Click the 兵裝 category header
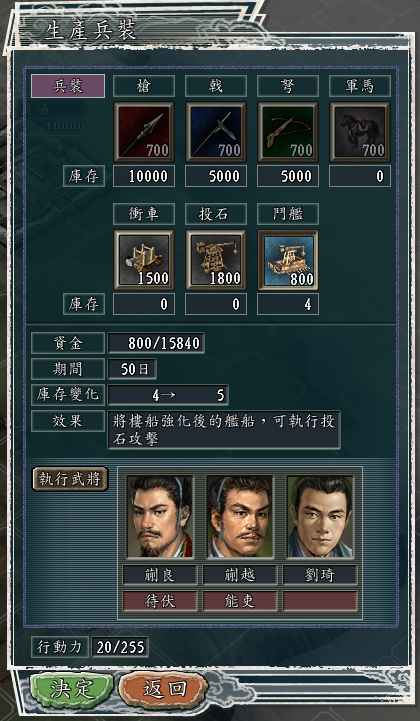The image size is (420, 721). pyautogui.click(x=68, y=86)
